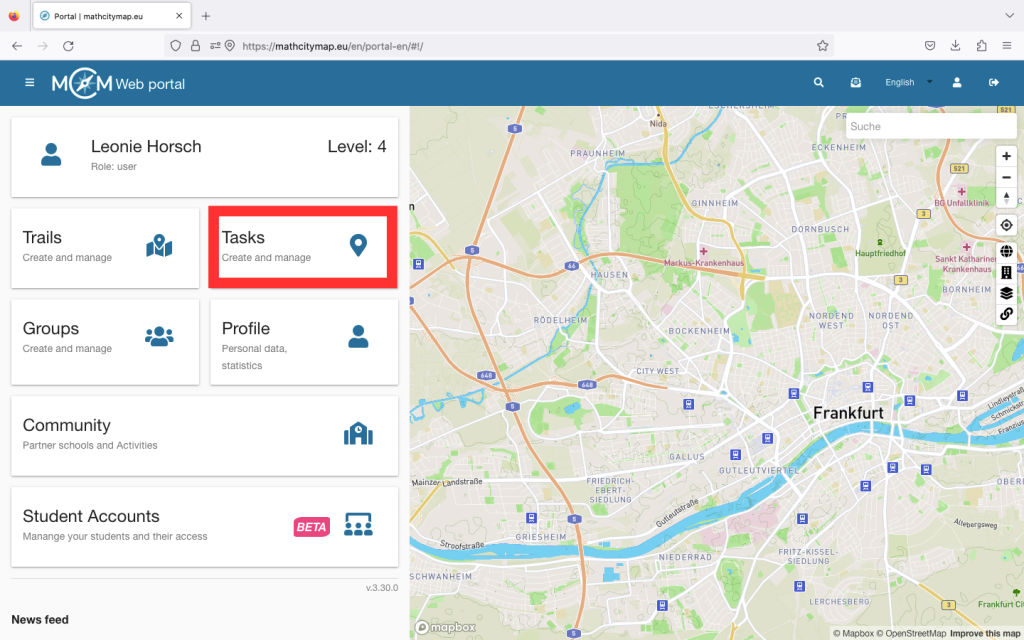Open the inbox icon in header

point(856,83)
